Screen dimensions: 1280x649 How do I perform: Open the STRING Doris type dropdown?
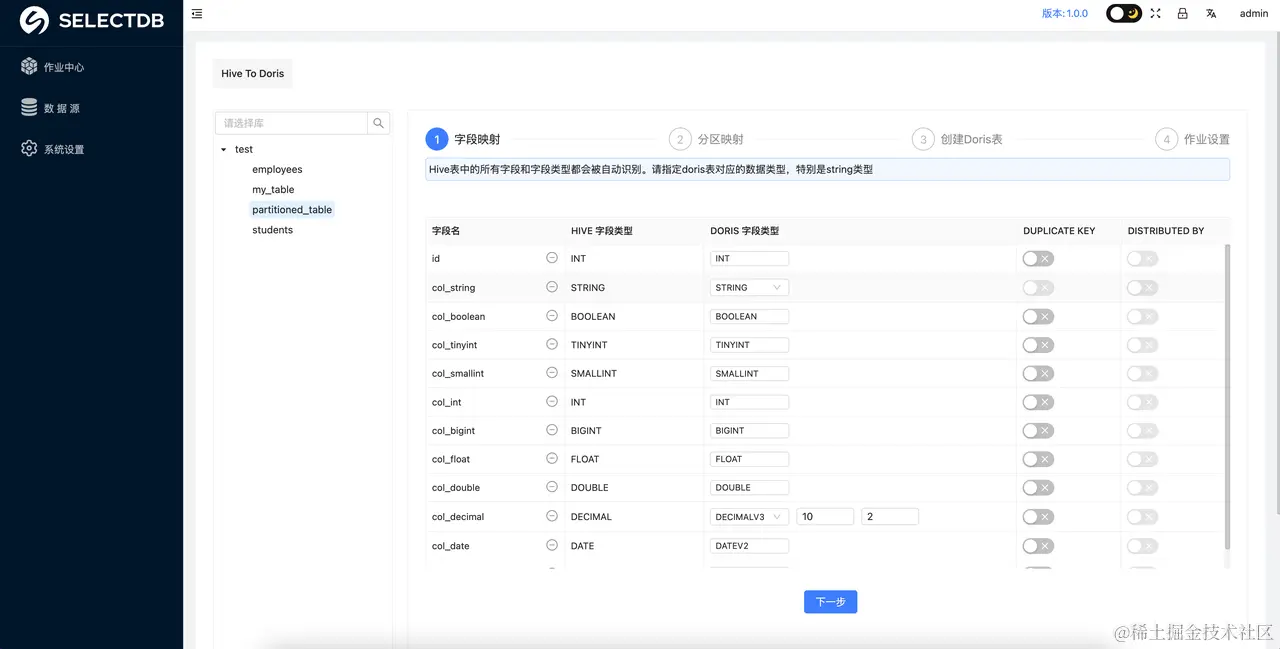click(749, 287)
